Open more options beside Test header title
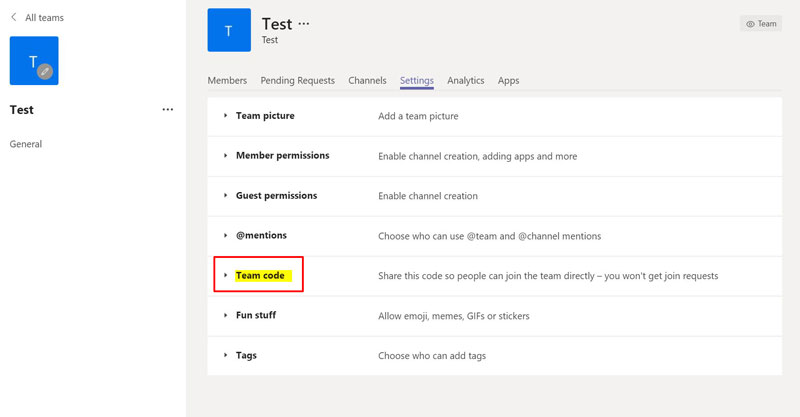This screenshot has height=417, width=800. [x=304, y=23]
